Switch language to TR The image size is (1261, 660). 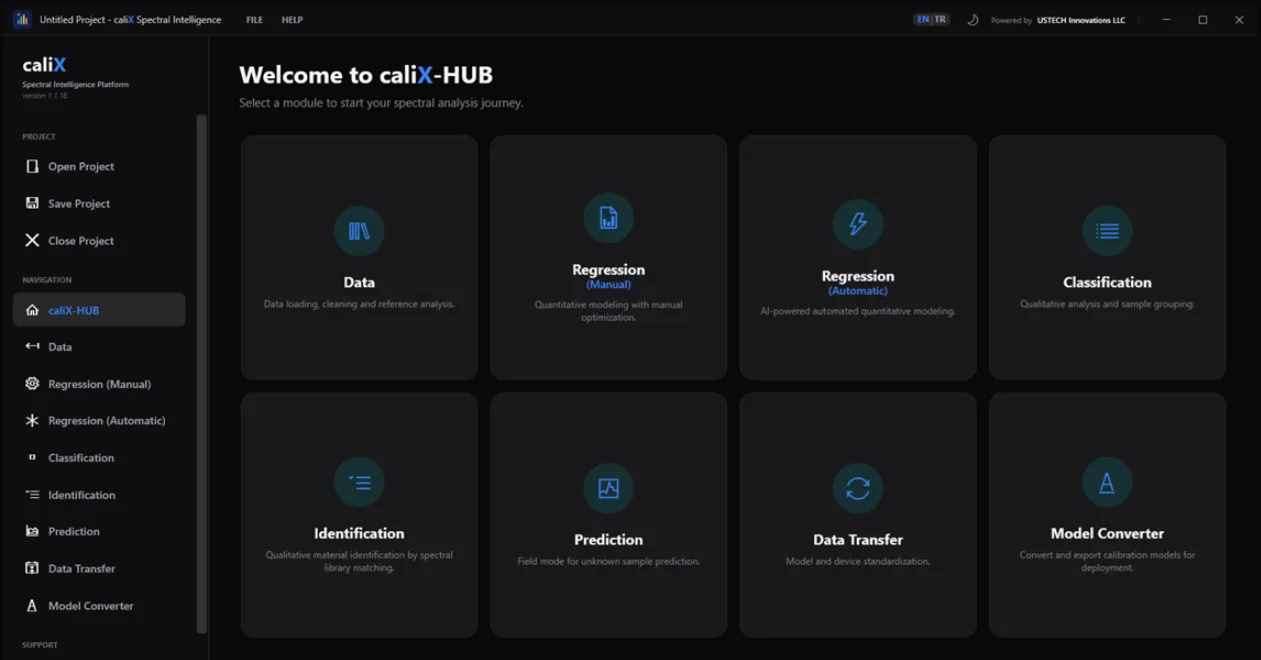tap(940, 19)
